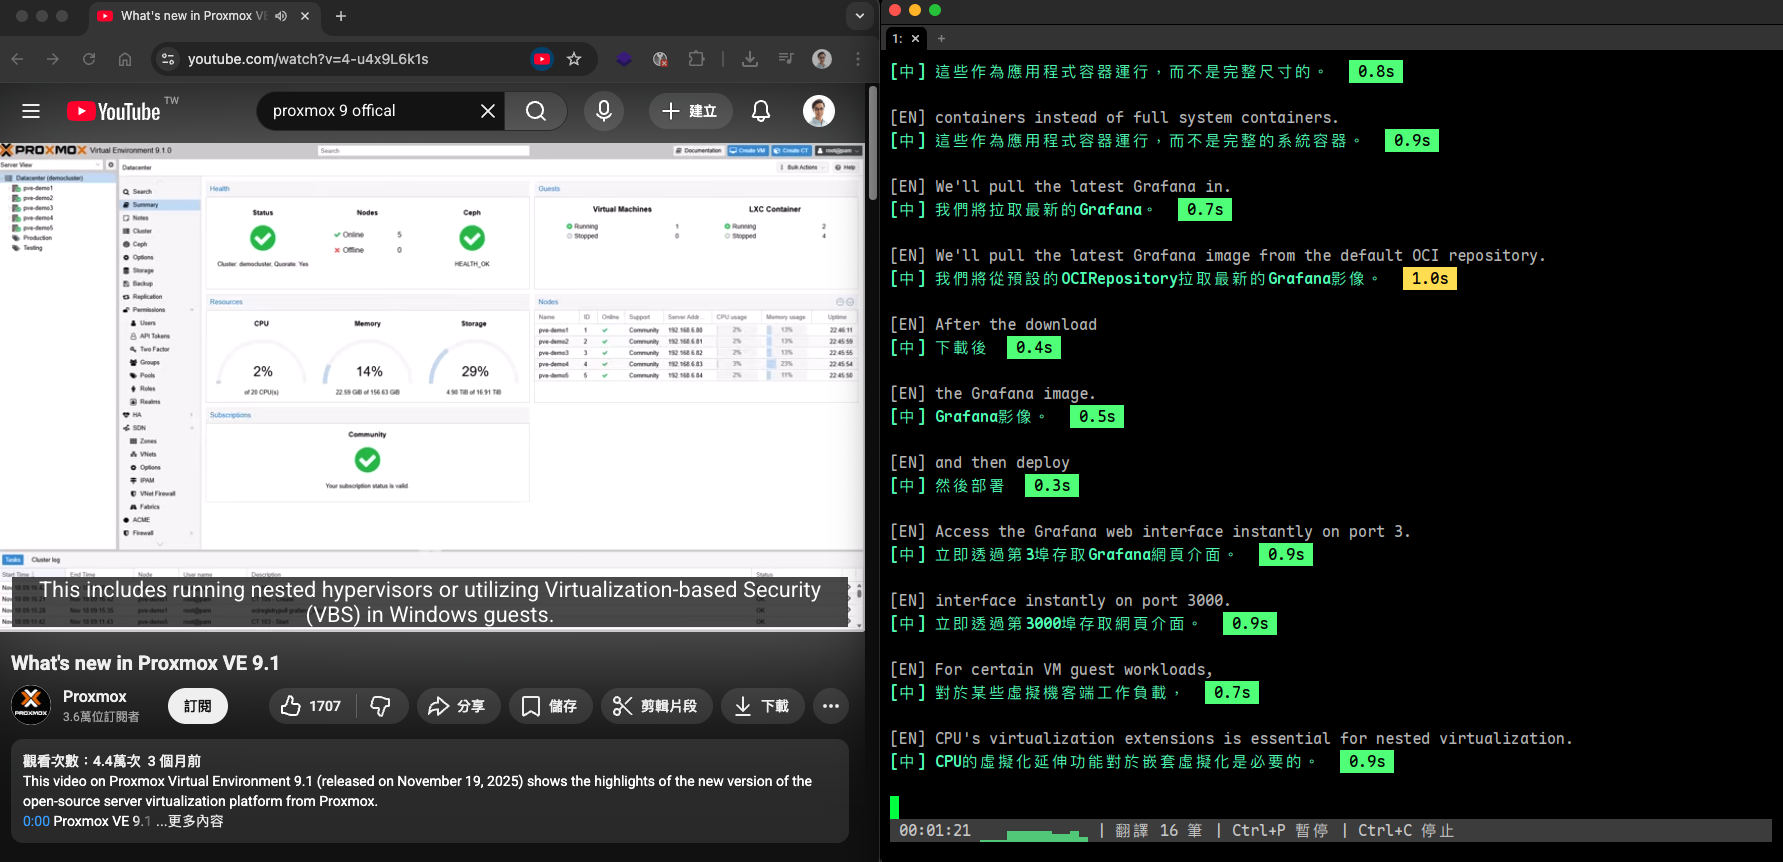Dislike the Proxmox video
The image size is (1783, 862).
381,706
